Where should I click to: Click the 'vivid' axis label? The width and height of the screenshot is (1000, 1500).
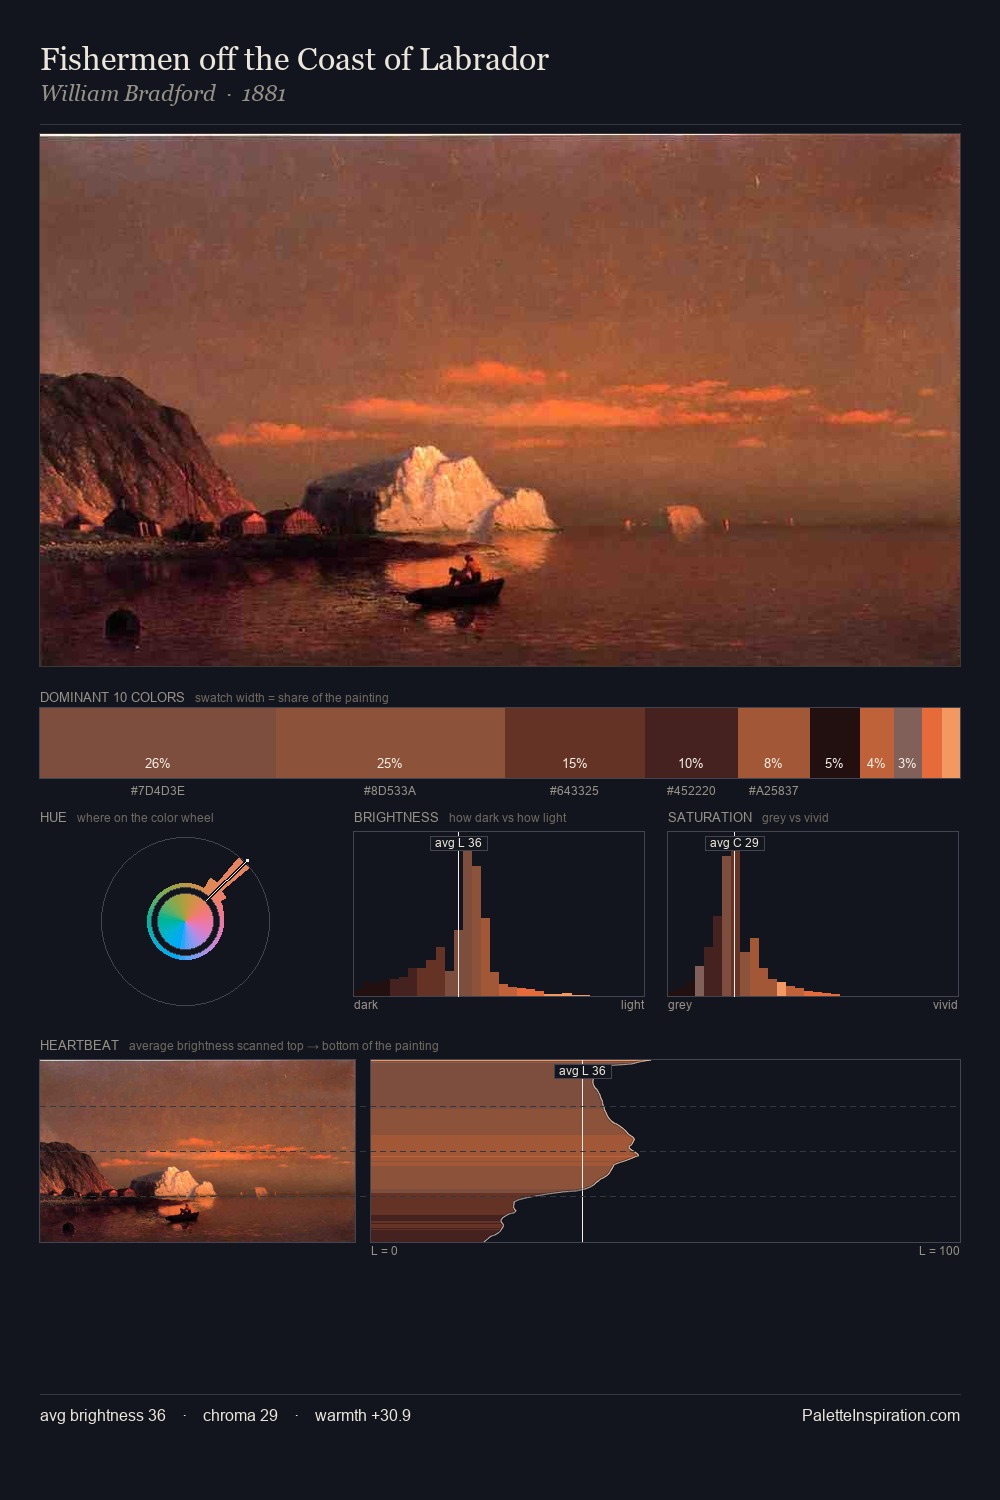945,1005
